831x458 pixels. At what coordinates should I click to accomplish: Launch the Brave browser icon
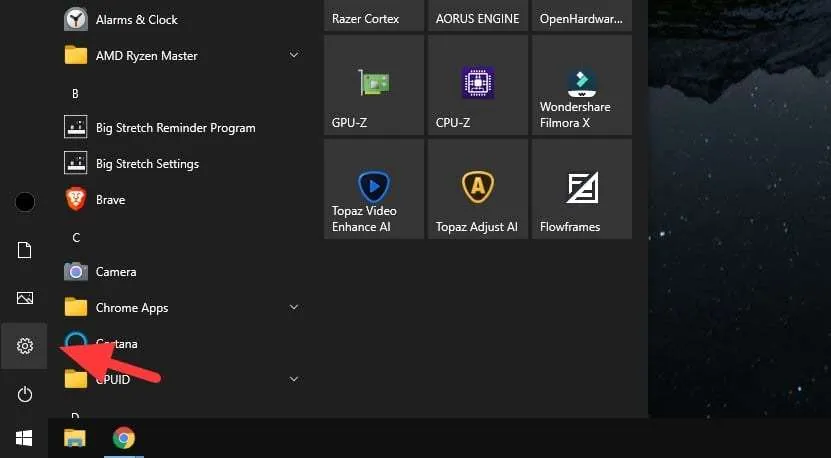[76, 199]
